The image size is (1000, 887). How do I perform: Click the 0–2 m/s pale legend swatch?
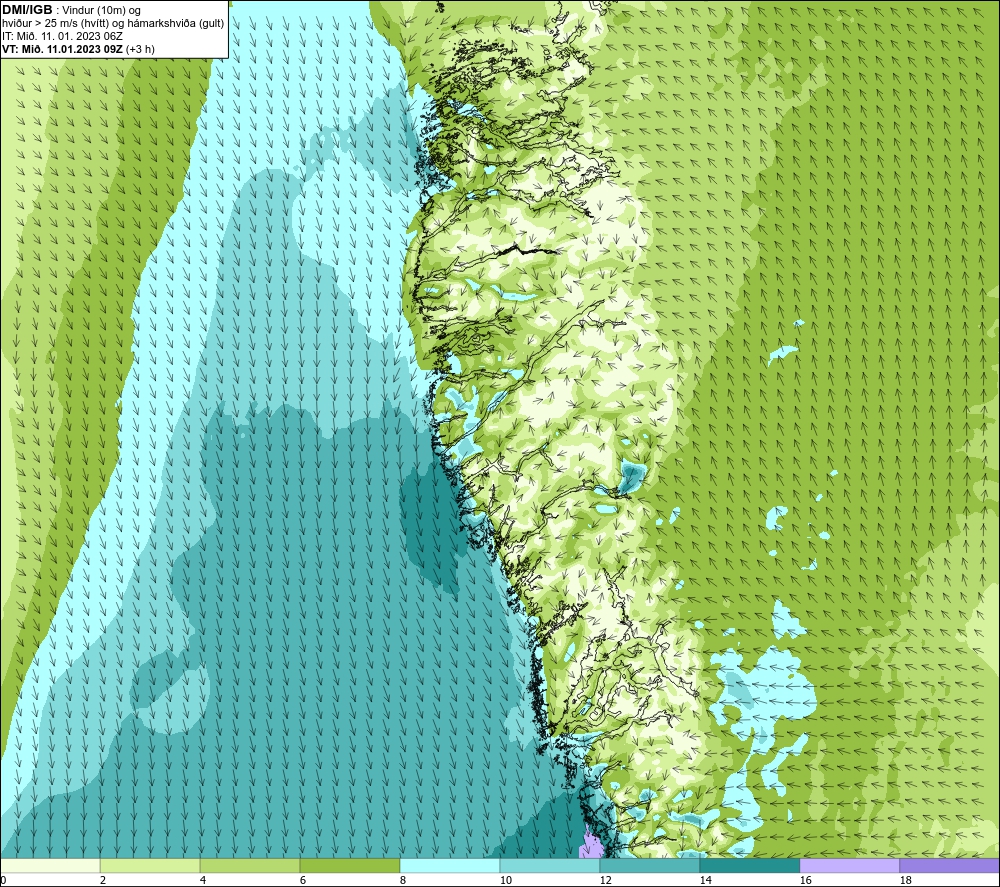[x=50, y=865]
